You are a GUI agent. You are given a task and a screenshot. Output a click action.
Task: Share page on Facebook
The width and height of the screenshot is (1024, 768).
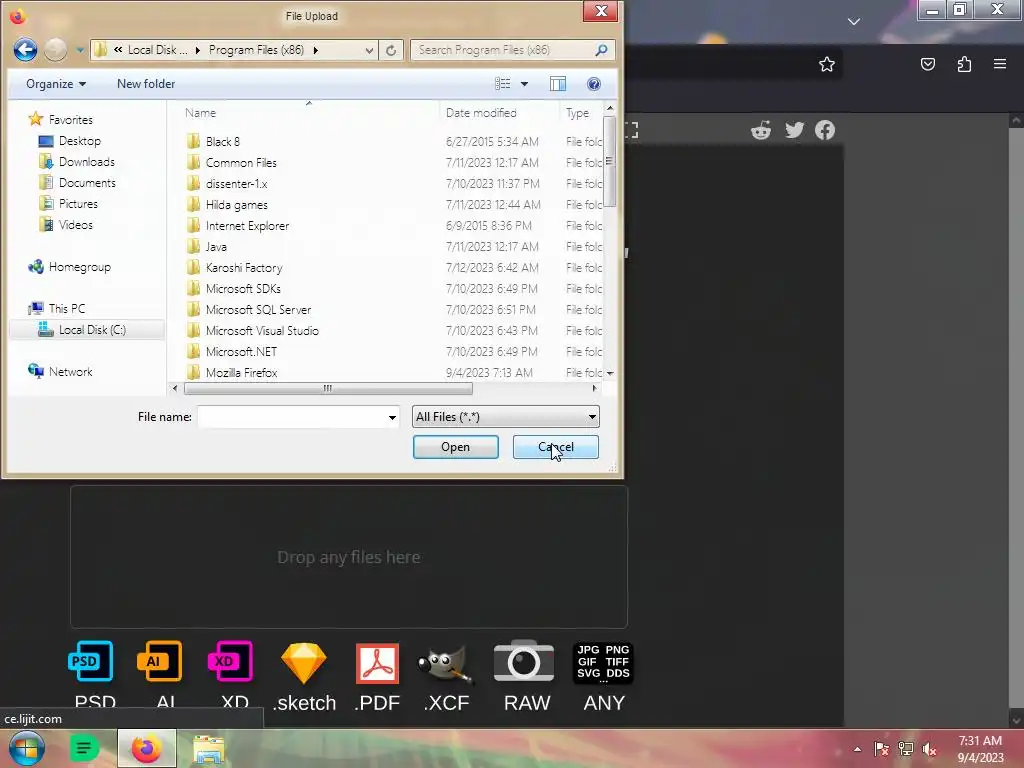[825, 130]
